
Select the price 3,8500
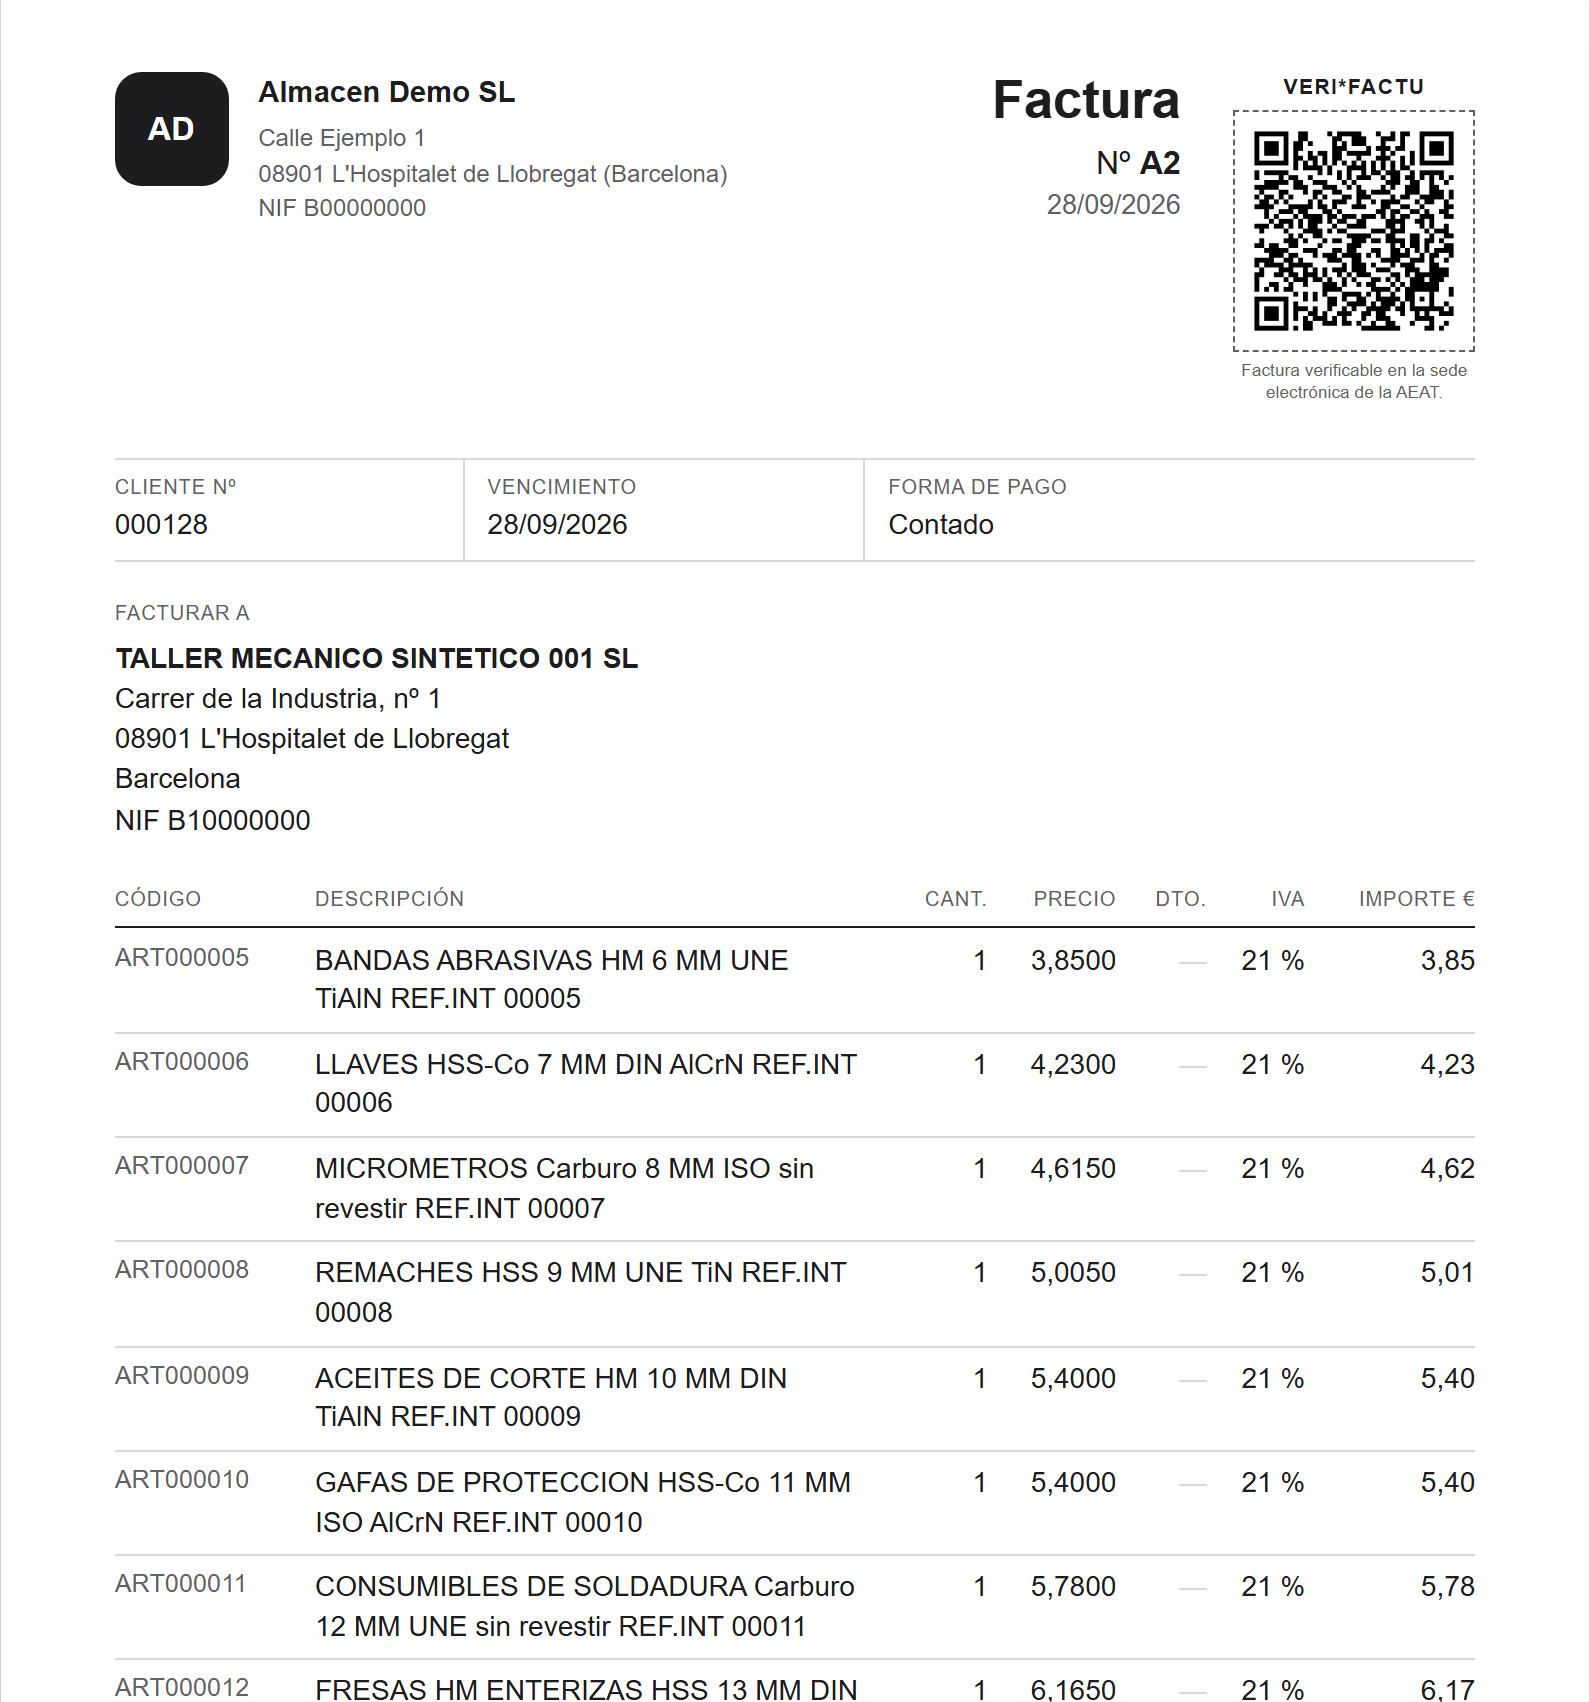[1073, 961]
